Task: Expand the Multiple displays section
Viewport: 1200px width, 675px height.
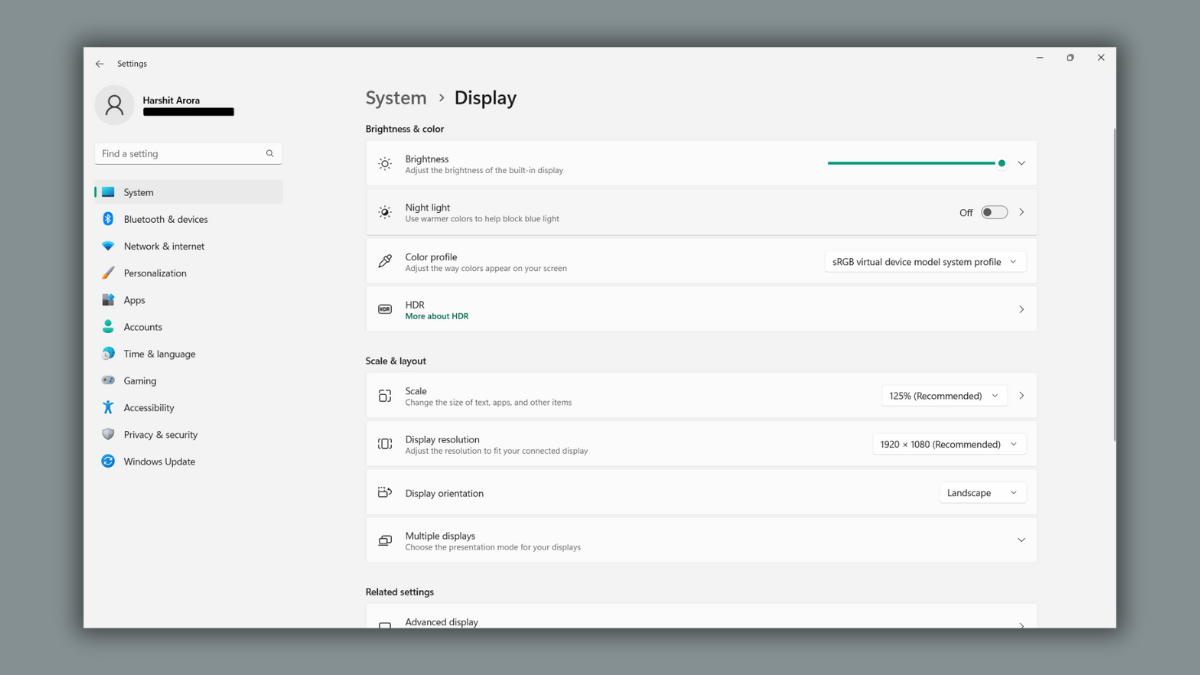Action: [1021, 540]
